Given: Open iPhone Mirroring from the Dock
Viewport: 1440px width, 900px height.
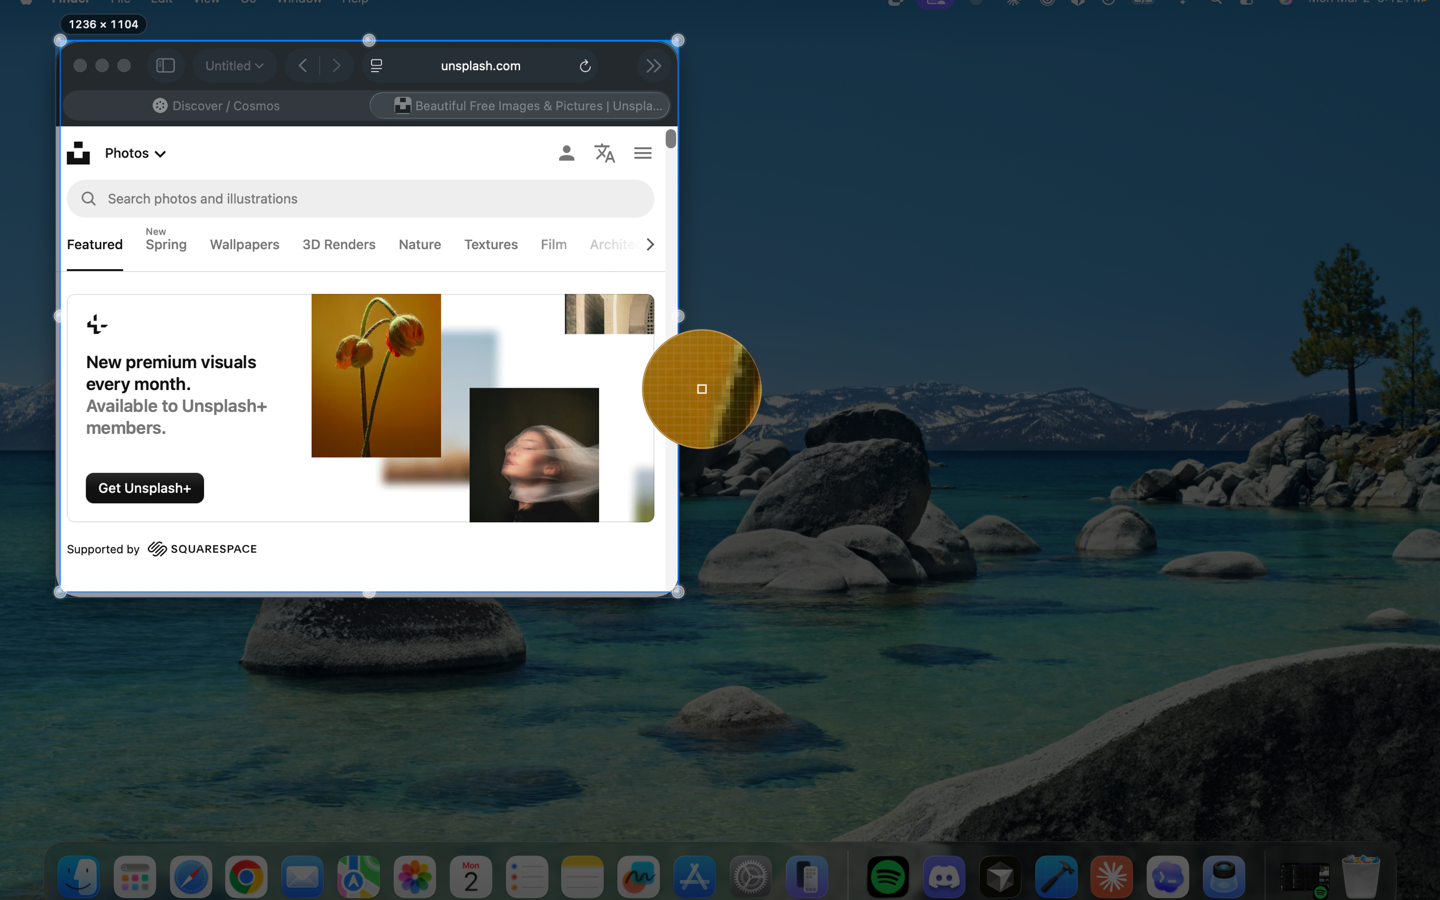Looking at the screenshot, I should [807, 877].
